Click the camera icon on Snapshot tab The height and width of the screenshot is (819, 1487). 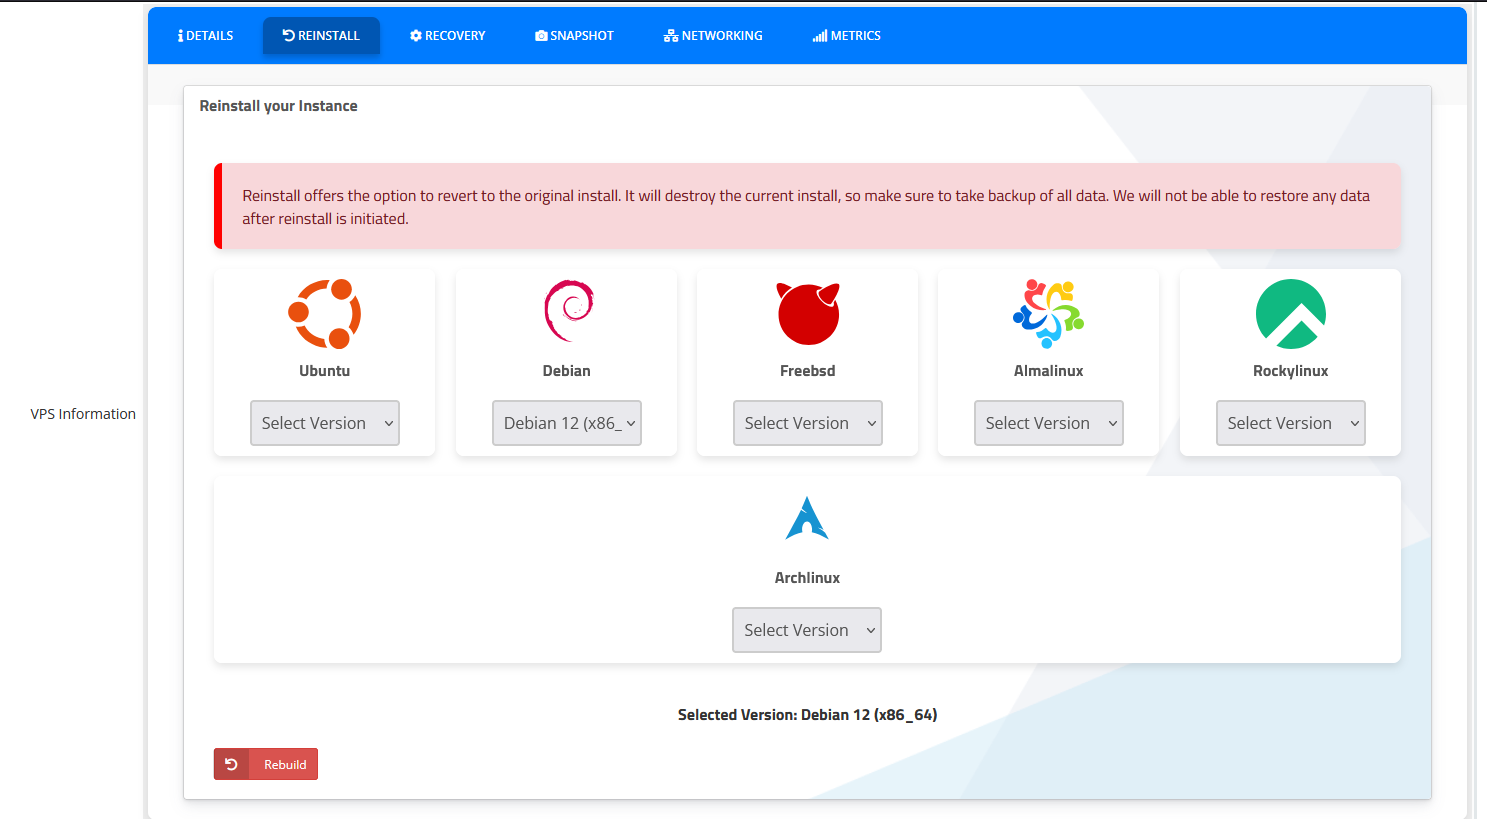coord(541,36)
